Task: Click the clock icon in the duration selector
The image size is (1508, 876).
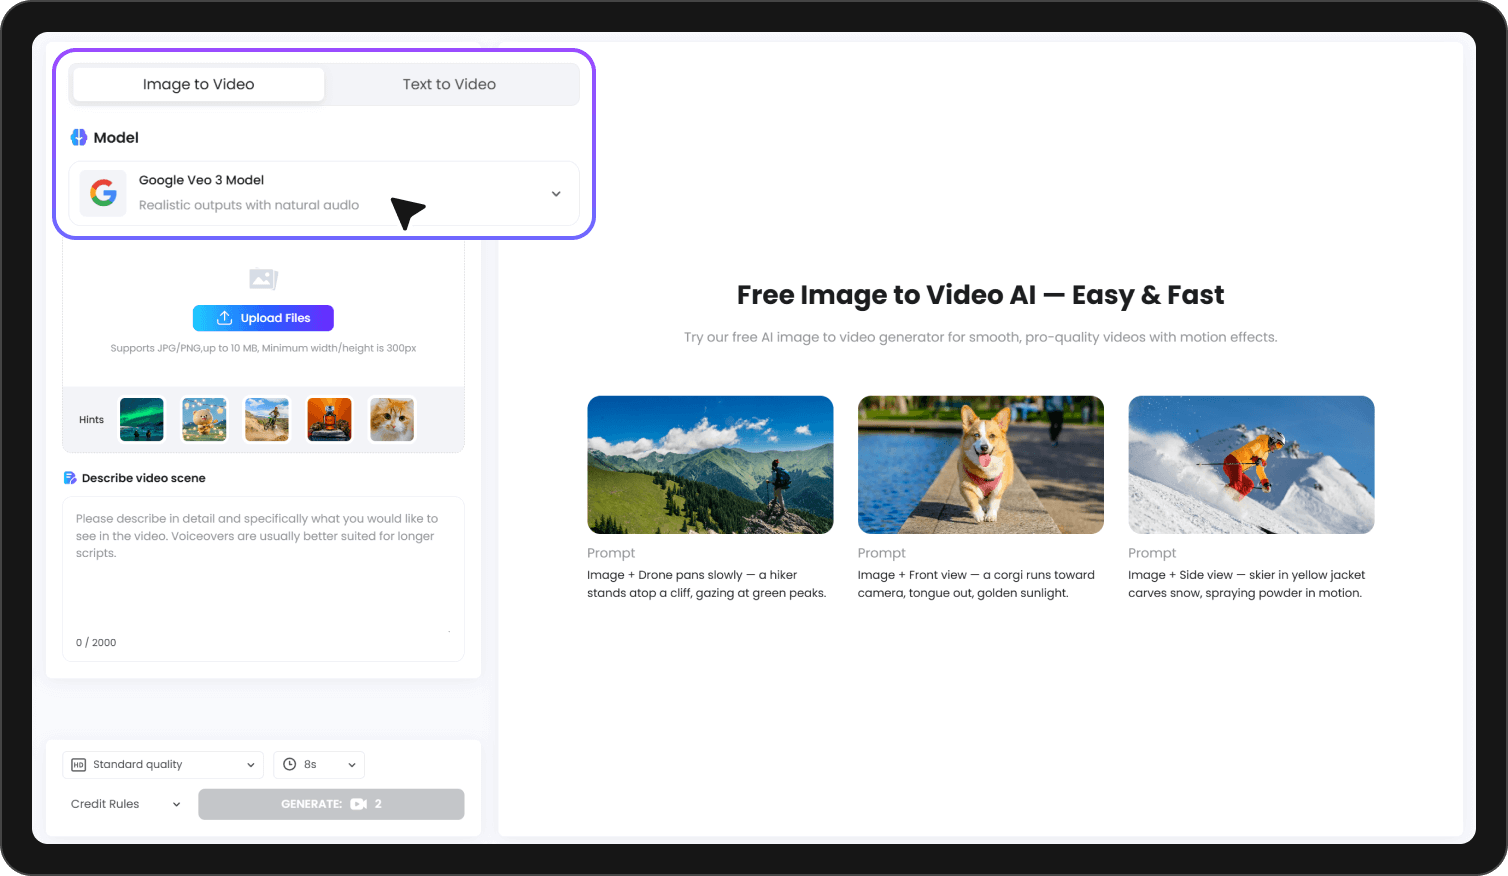Action: tap(290, 764)
